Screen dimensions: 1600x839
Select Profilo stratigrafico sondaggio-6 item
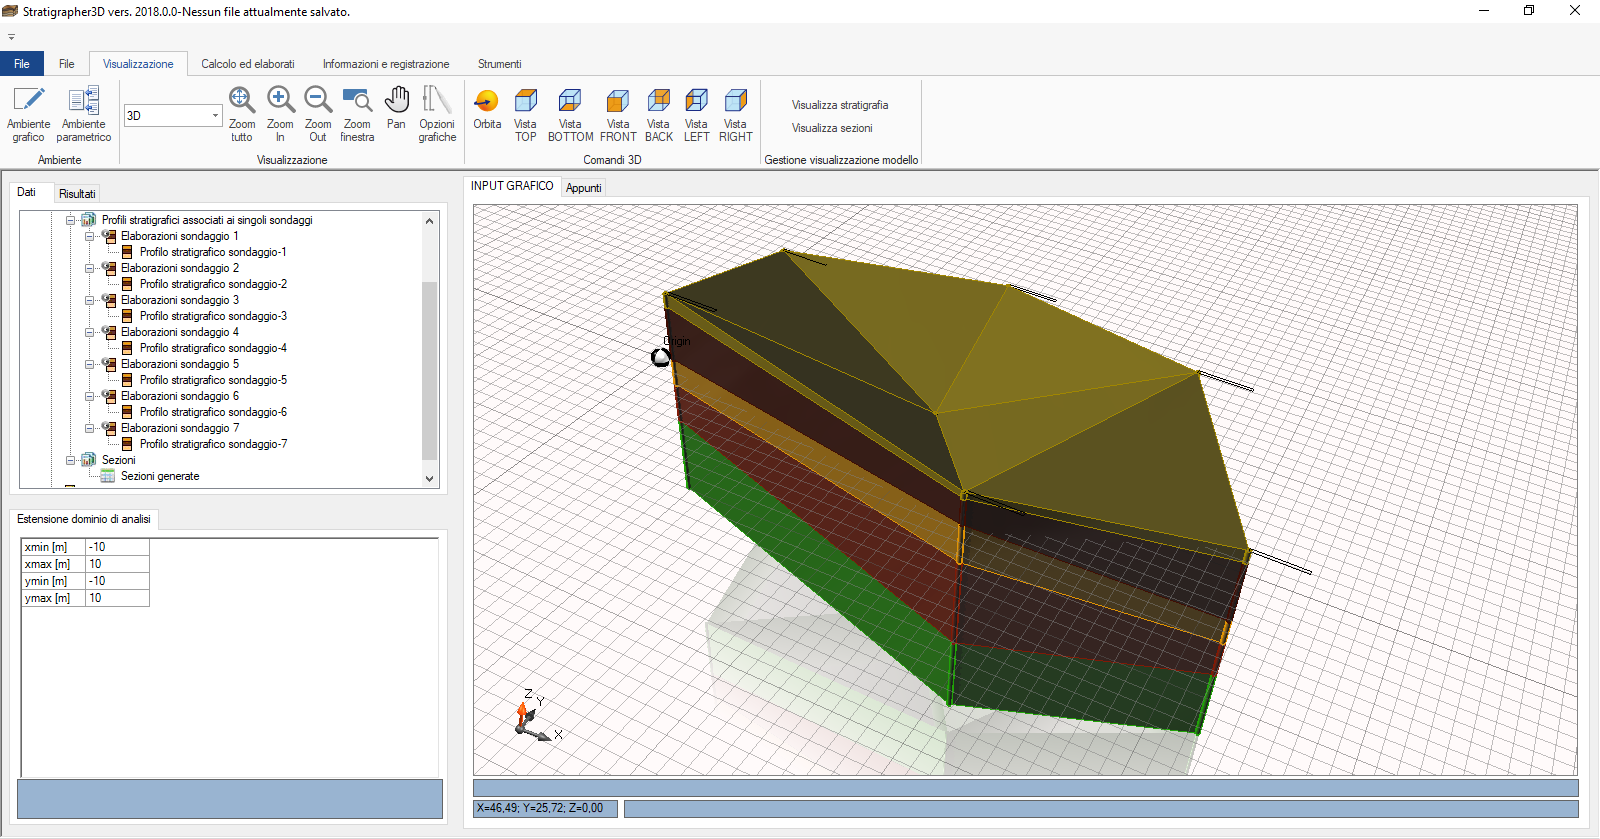pos(213,412)
